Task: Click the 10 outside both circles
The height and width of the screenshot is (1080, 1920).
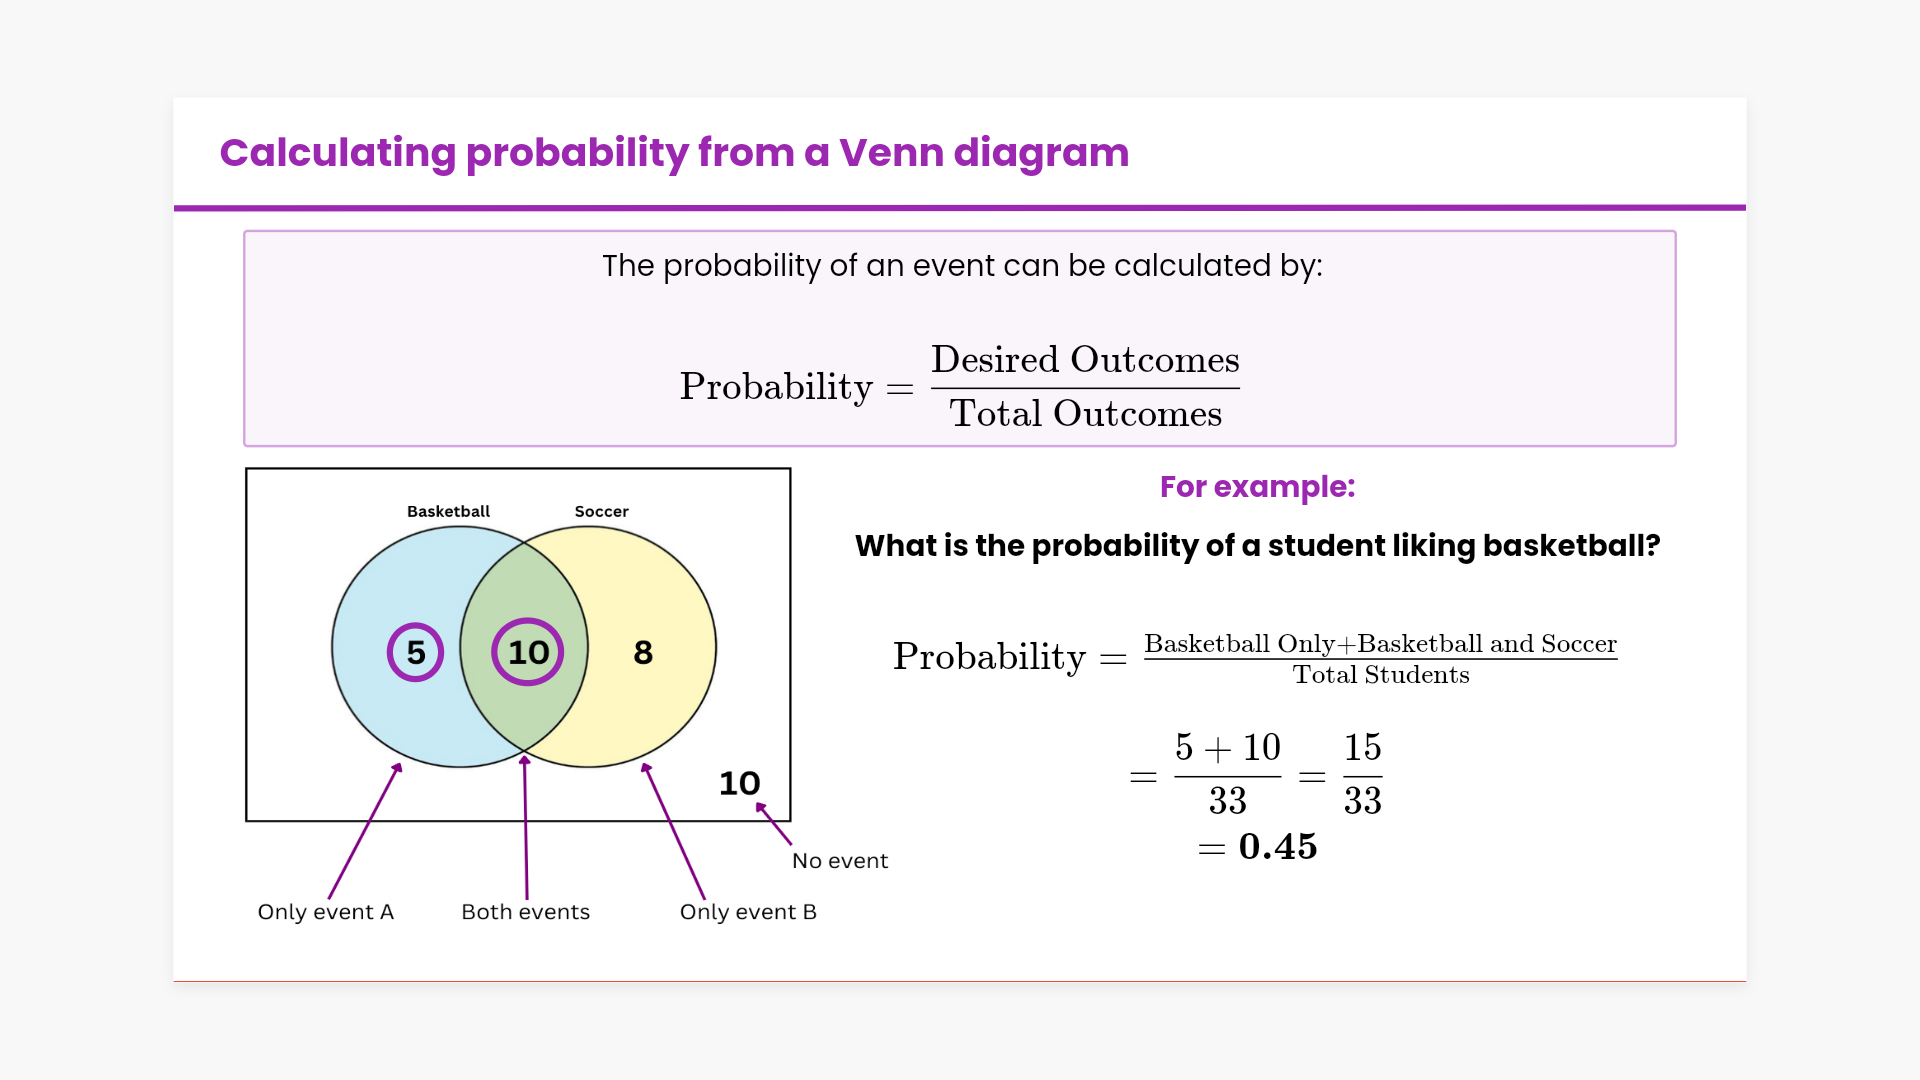Action: pos(740,783)
